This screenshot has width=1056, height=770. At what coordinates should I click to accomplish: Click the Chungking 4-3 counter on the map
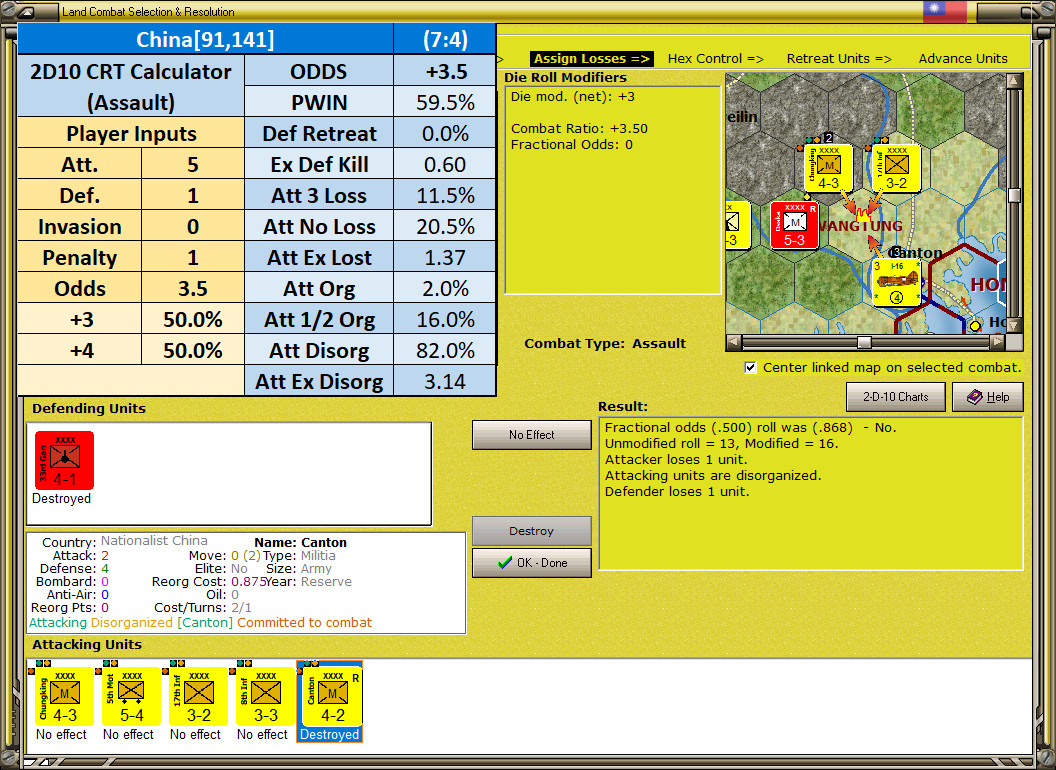tap(828, 168)
